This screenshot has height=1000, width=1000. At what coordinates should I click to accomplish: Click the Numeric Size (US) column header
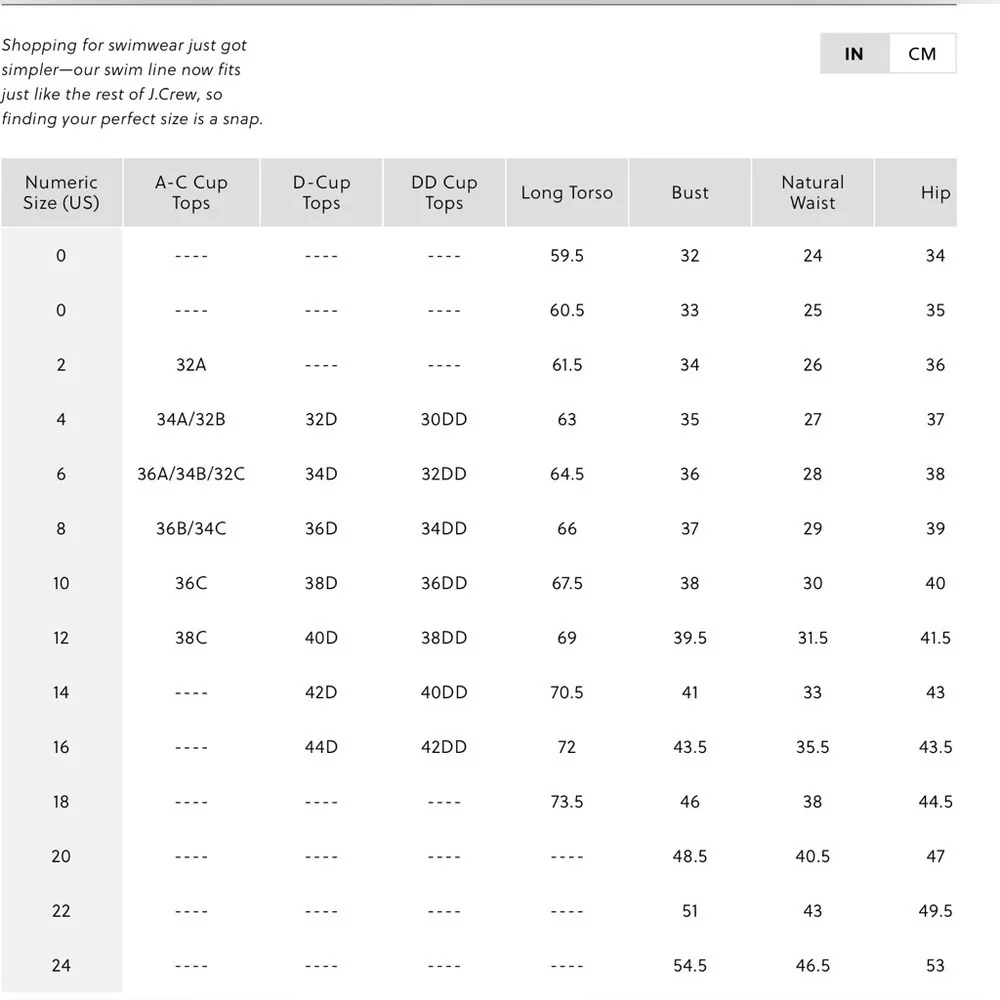tap(61, 193)
